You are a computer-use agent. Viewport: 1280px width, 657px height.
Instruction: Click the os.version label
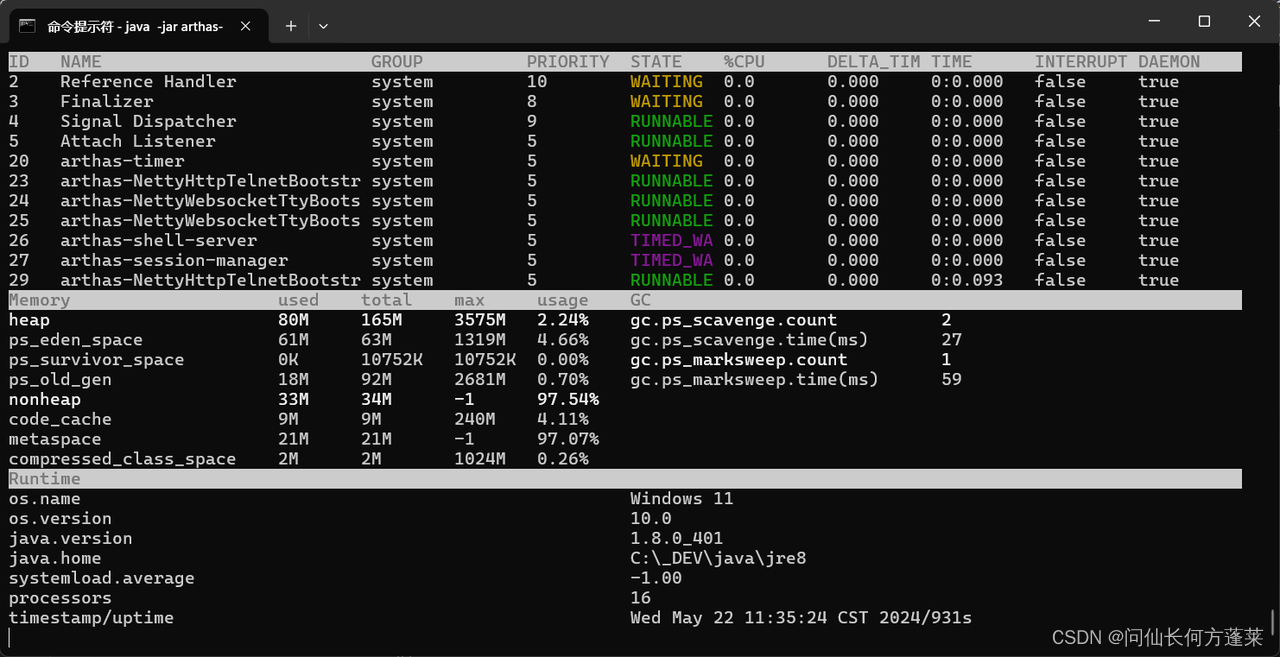tap(60, 519)
